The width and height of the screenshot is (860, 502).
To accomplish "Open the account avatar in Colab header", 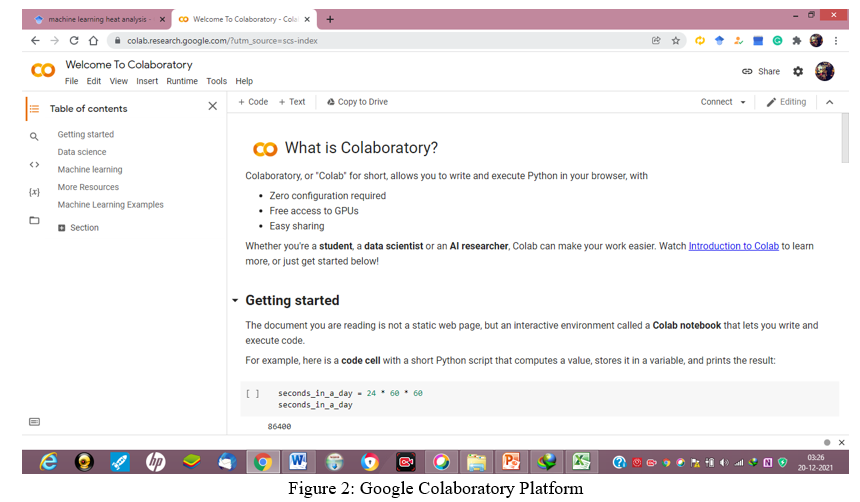I will [824, 71].
